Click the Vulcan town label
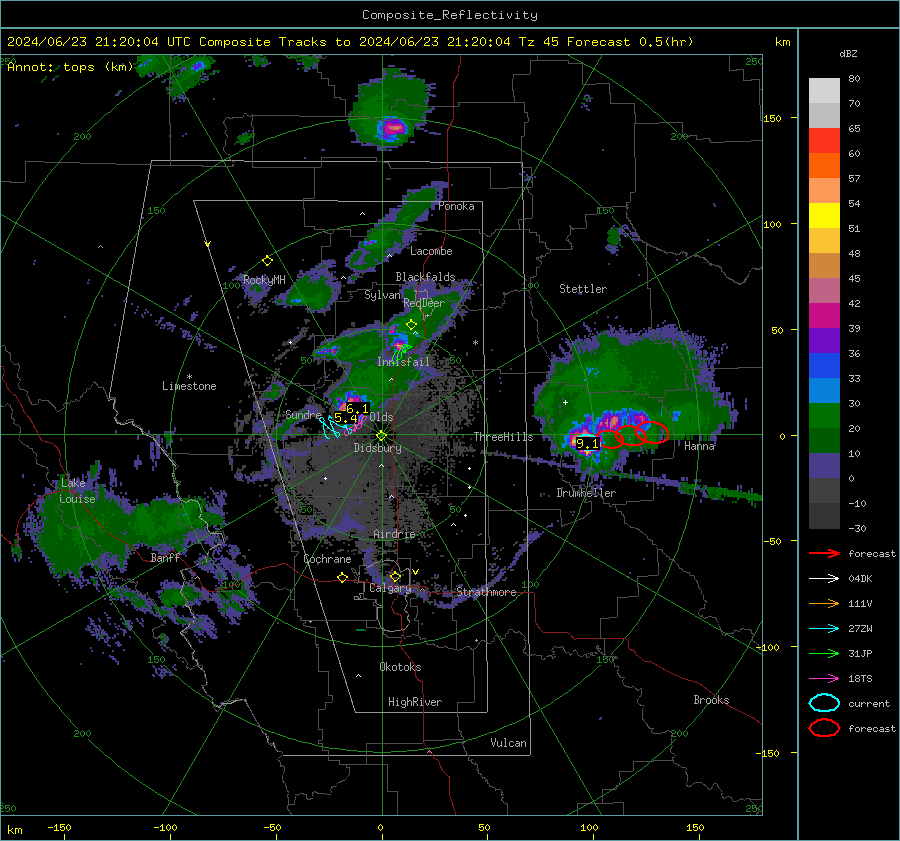This screenshot has width=900, height=841. [508, 743]
